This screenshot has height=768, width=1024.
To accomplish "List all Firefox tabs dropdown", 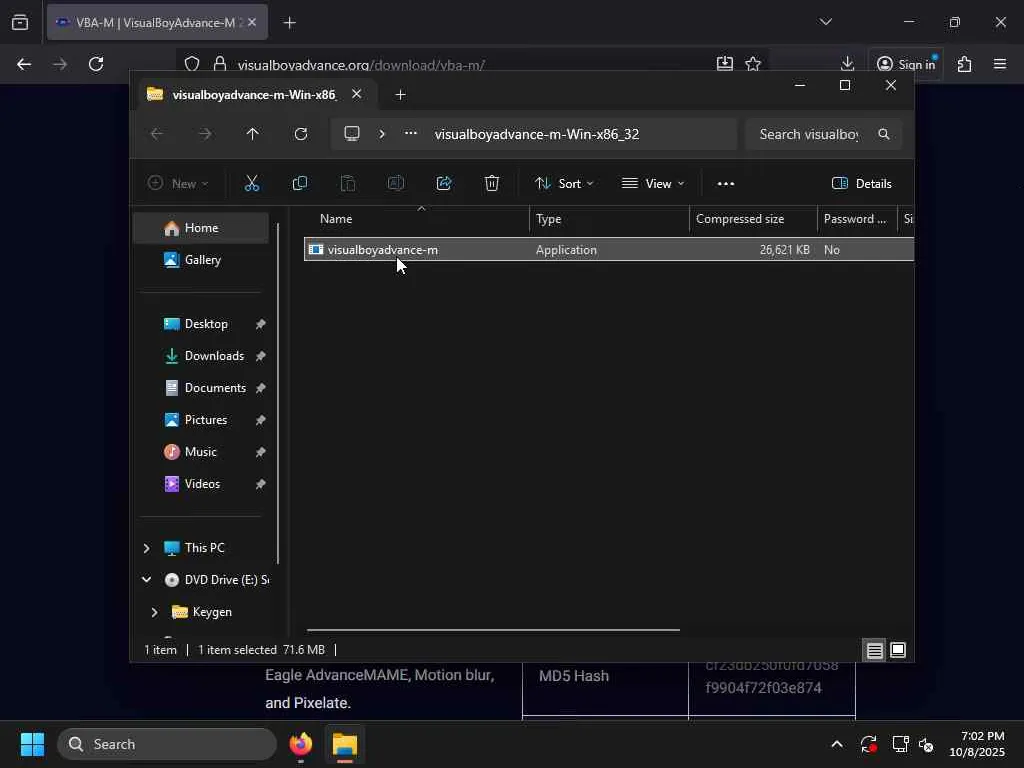I will coord(825,22).
